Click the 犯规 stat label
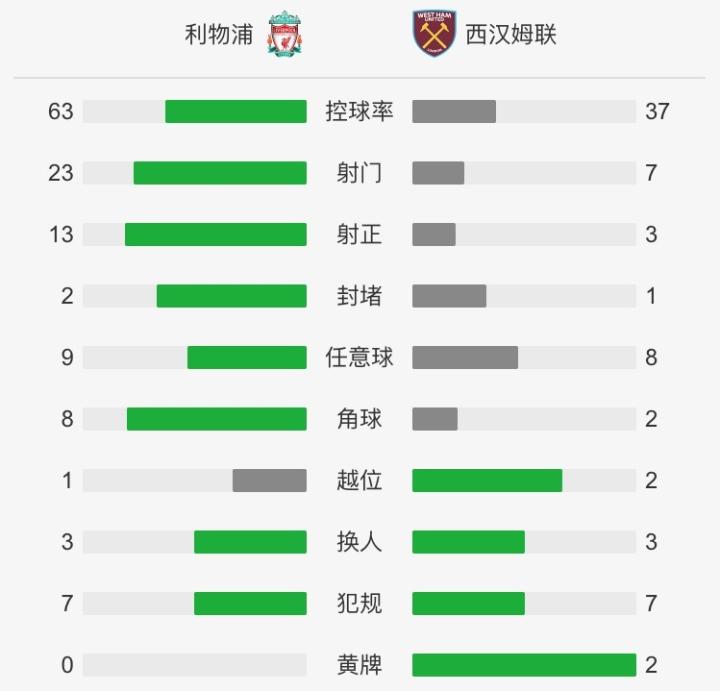Screen dimensions: 720x691 tap(359, 604)
